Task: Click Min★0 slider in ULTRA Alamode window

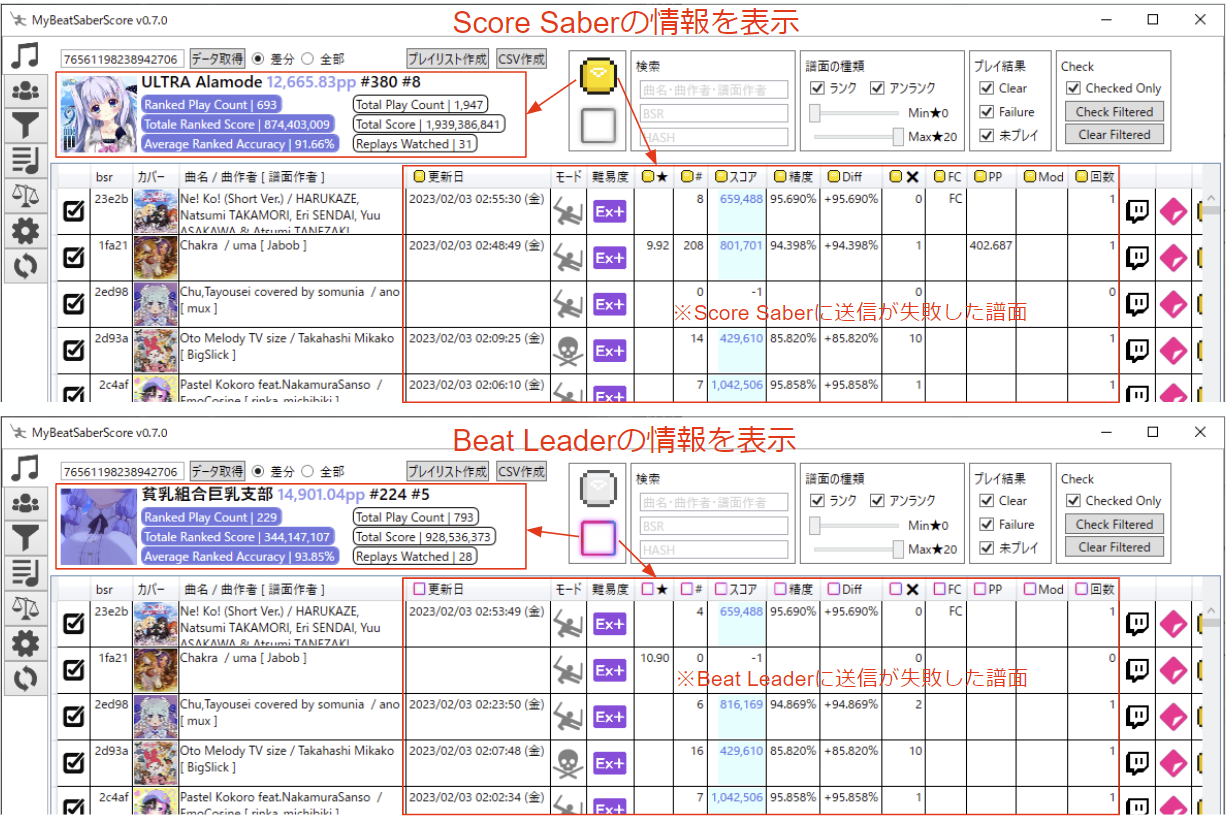Action: pos(854,112)
